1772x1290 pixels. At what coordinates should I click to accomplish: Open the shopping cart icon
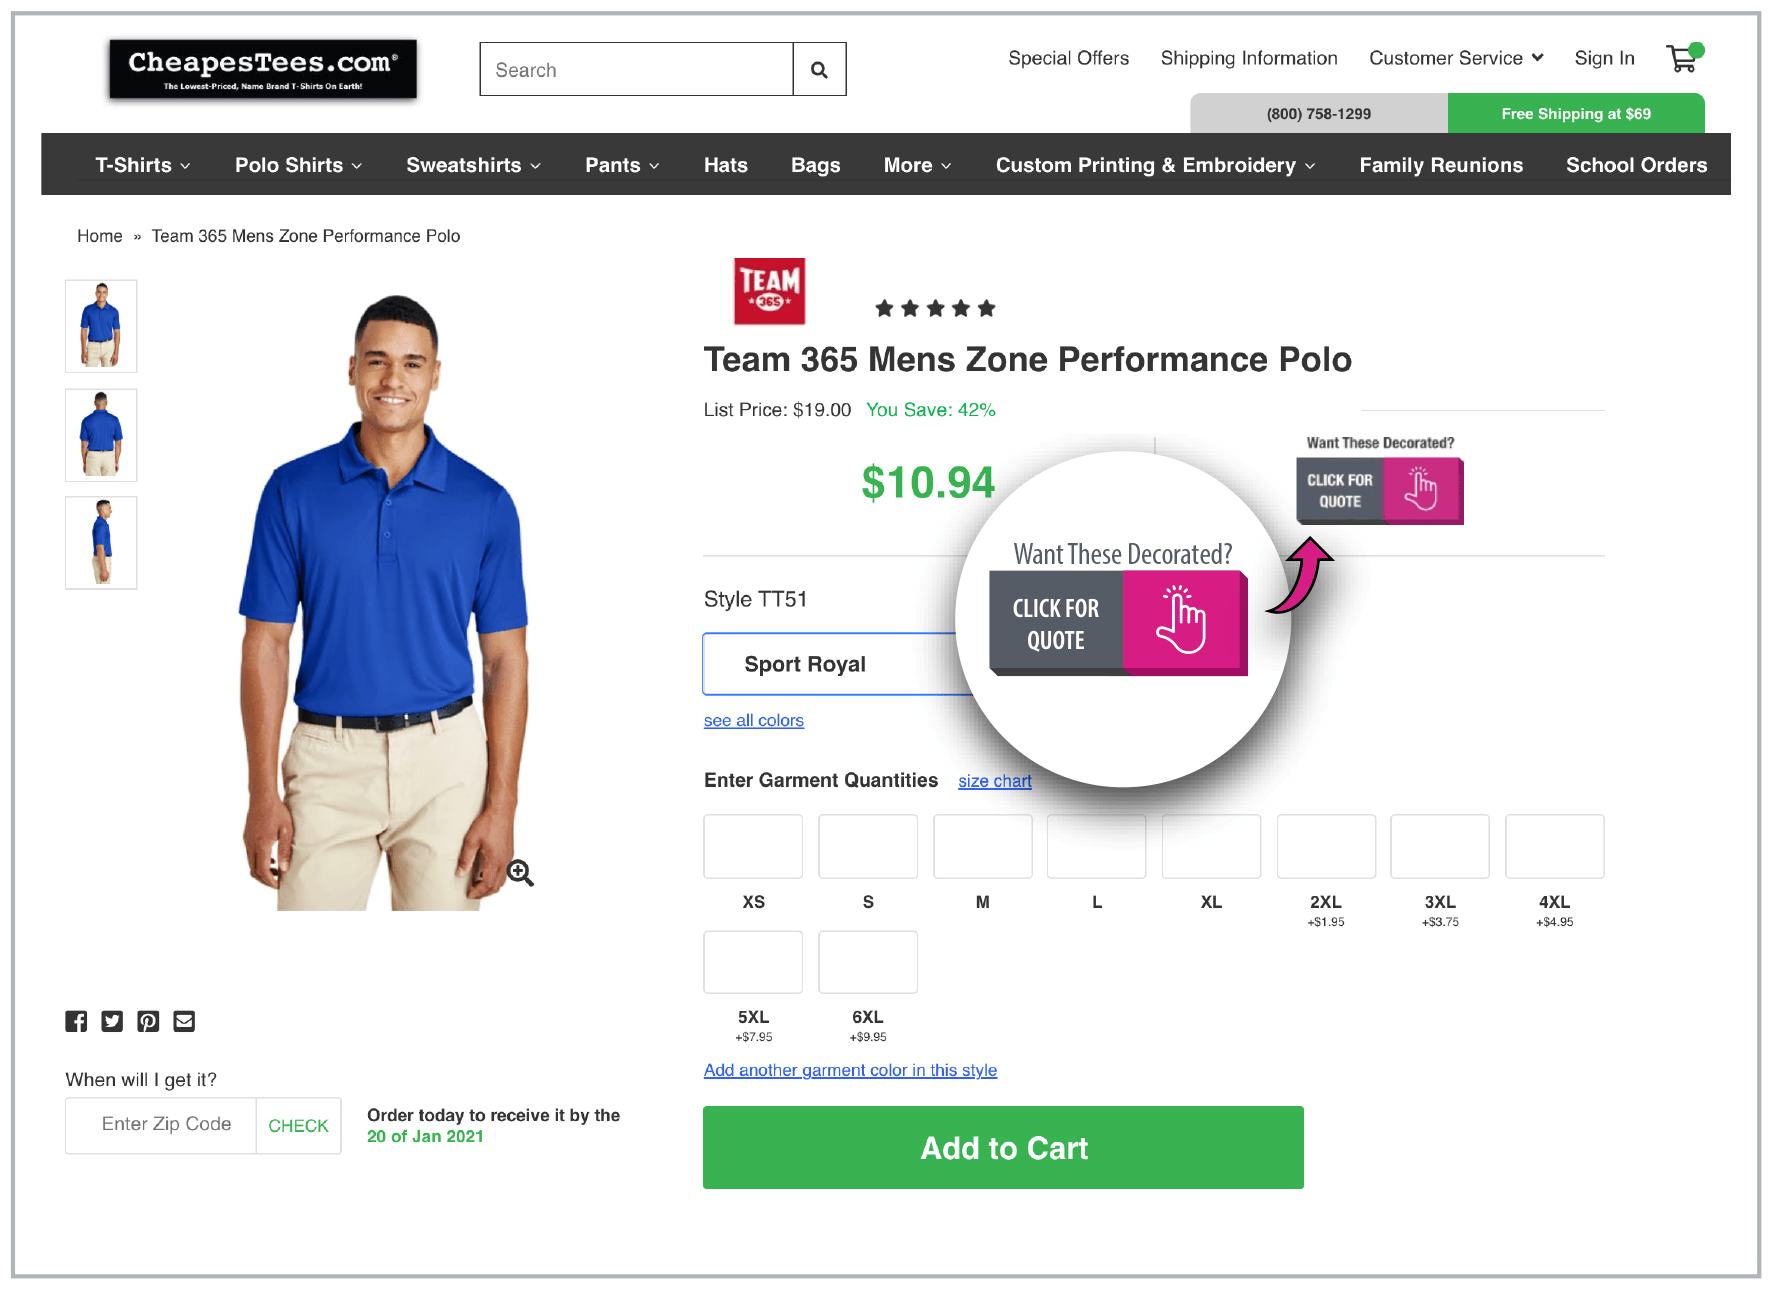pyautogui.click(x=1684, y=58)
